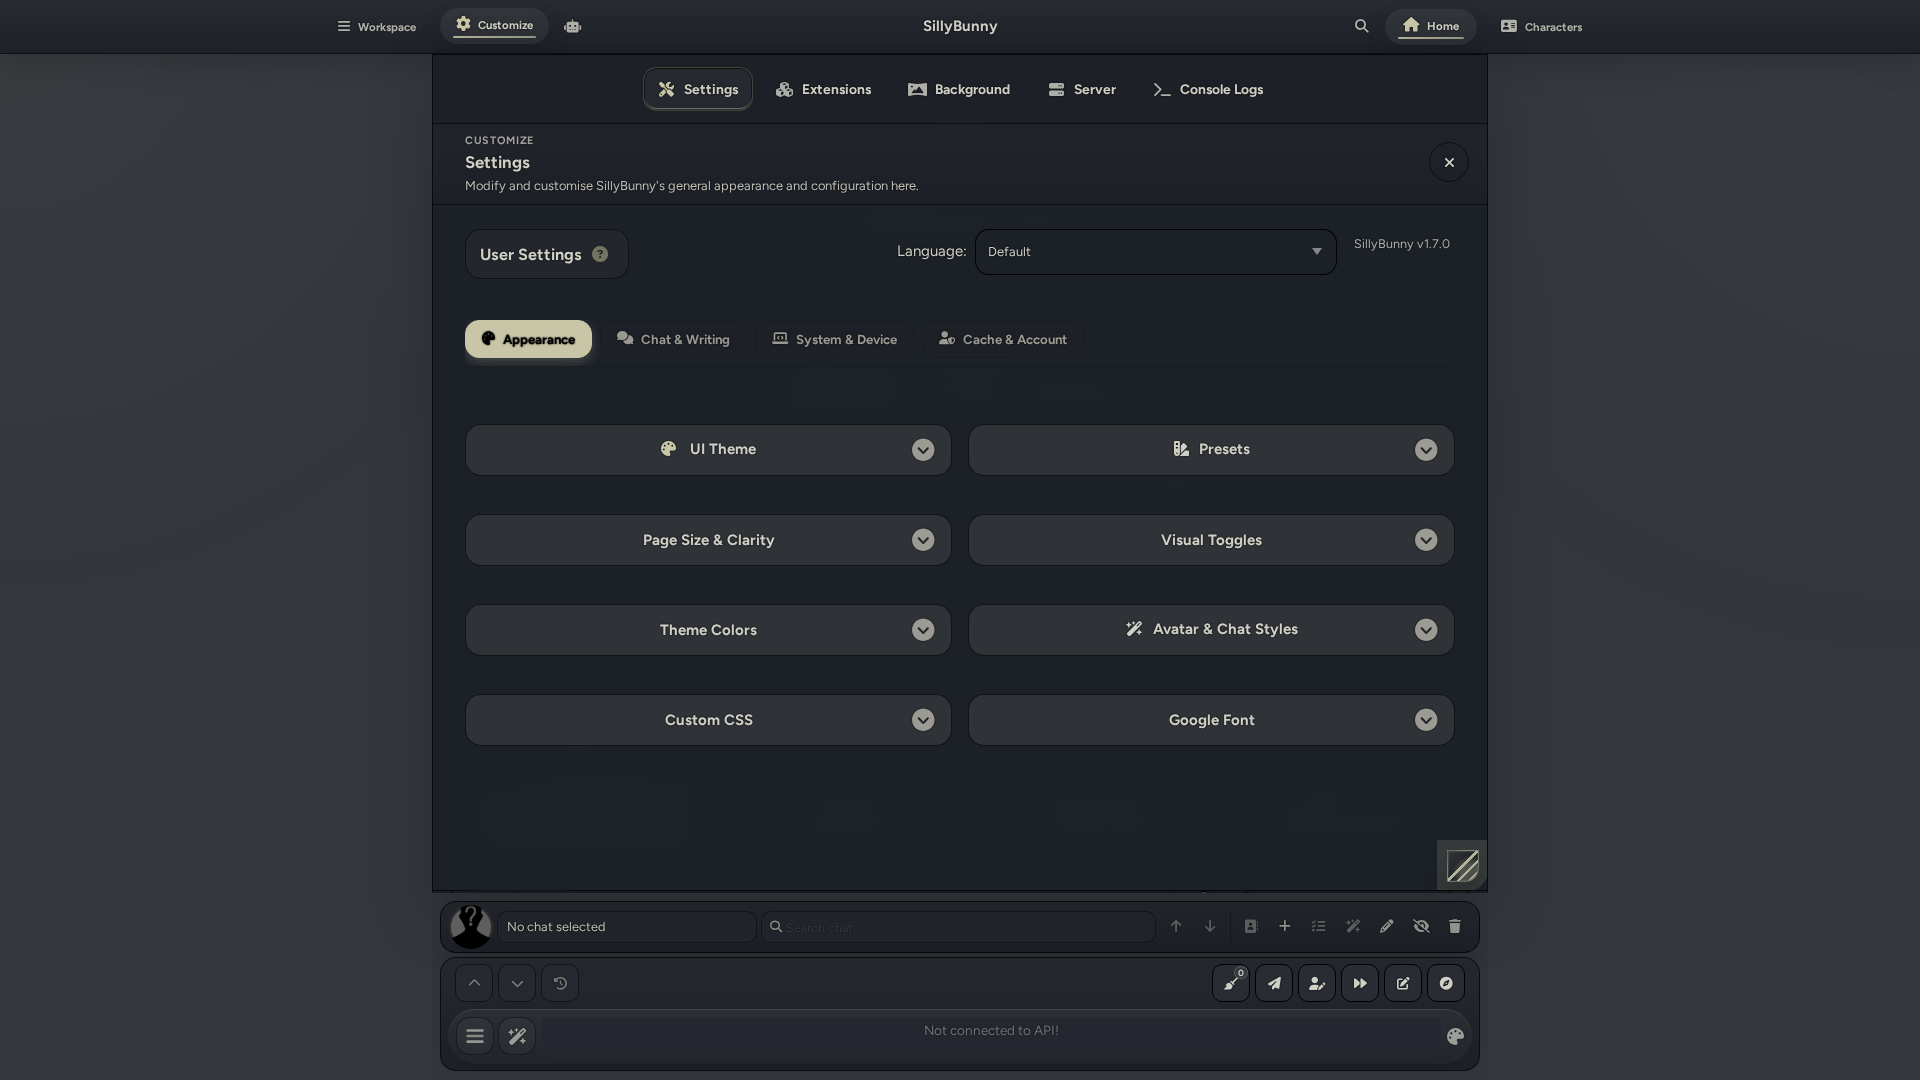Click the Search chat input field
The width and height of the screenshot is (1920, 1080).
point(958,927)
